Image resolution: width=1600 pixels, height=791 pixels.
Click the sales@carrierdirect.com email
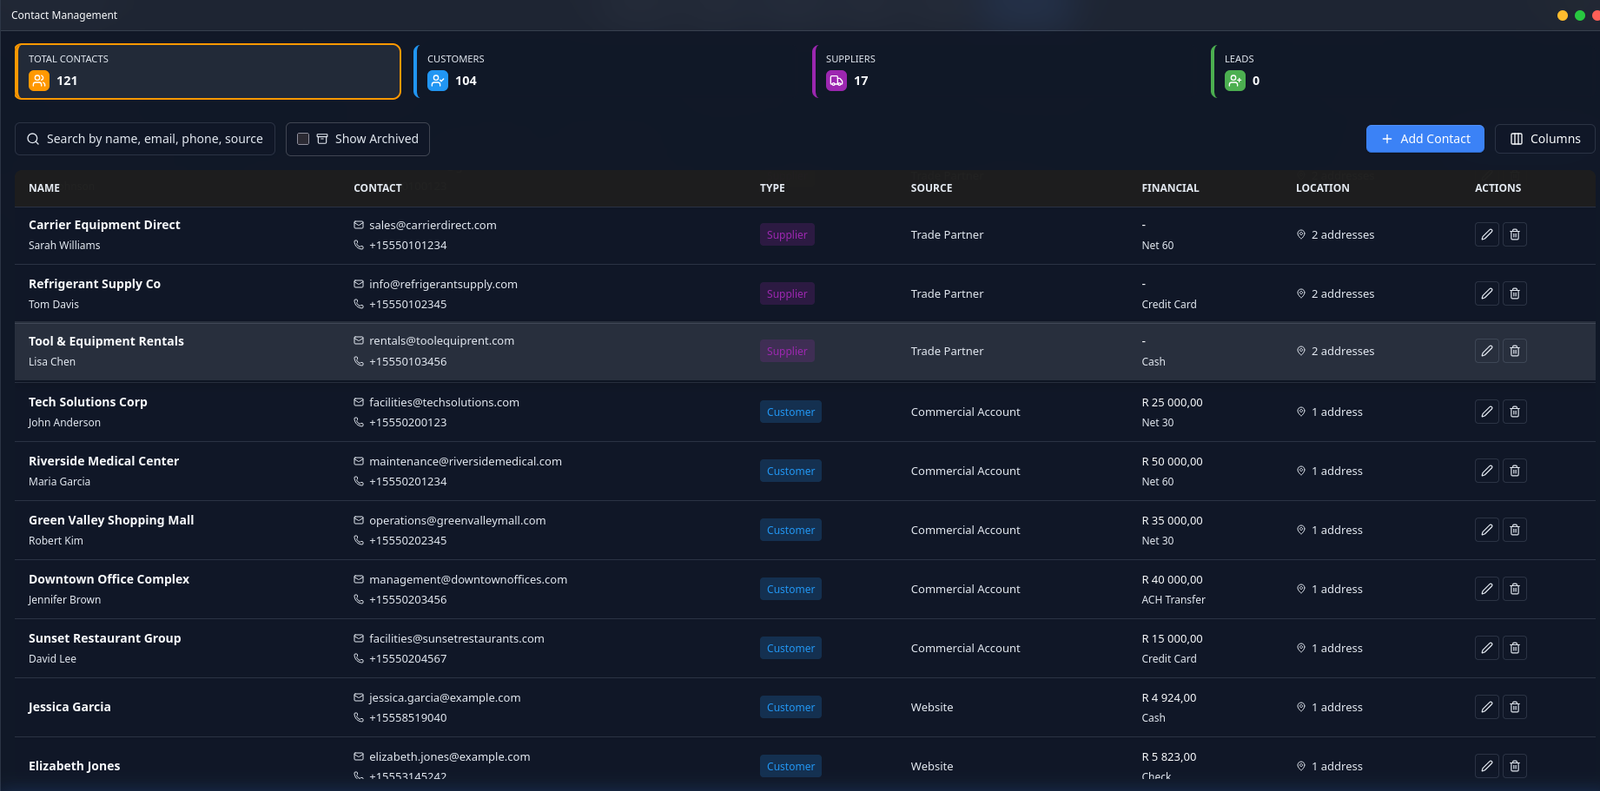coord(432,225)
